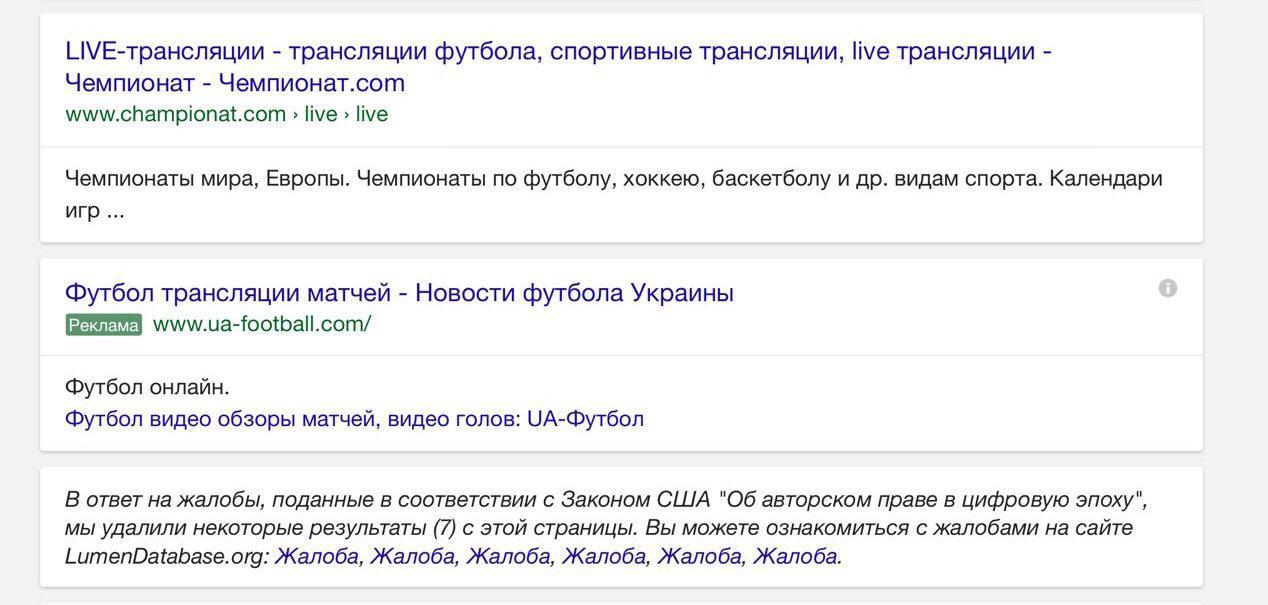Screen dimensions: 1268x605
Task: Click UA-Футбол in the sitelink text
Action: pos(586,416)
